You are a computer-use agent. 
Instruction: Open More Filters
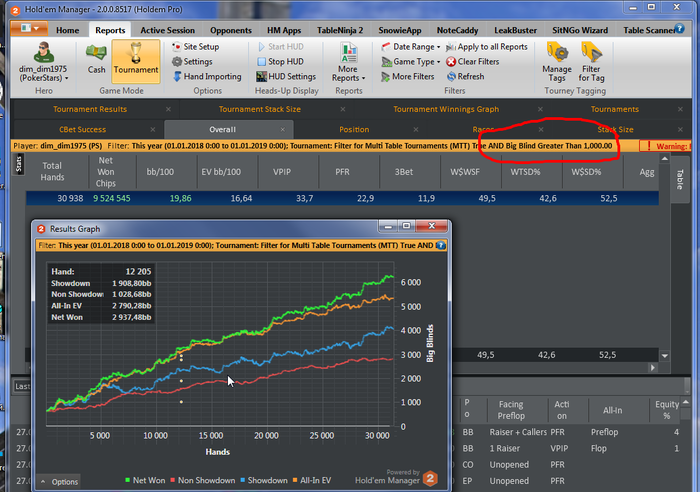(408, 76)
